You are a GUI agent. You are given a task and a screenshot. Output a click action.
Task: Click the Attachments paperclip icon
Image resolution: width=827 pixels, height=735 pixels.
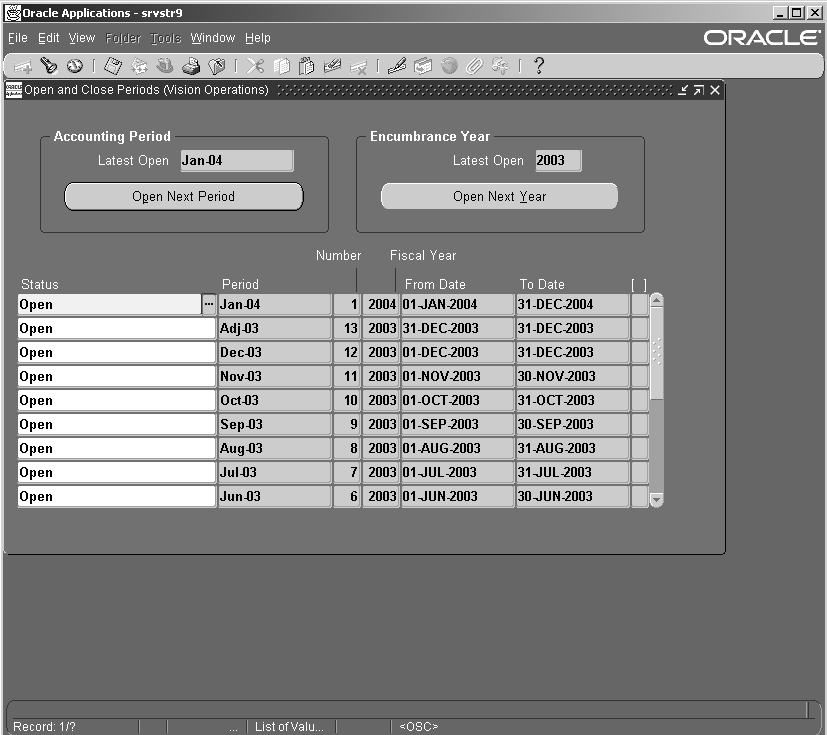click(474, 66)
